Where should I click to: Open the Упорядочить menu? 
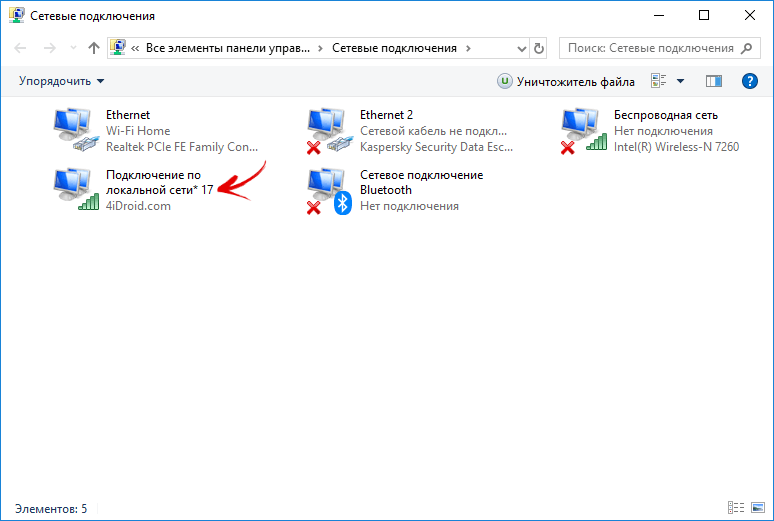click(62, 81)
